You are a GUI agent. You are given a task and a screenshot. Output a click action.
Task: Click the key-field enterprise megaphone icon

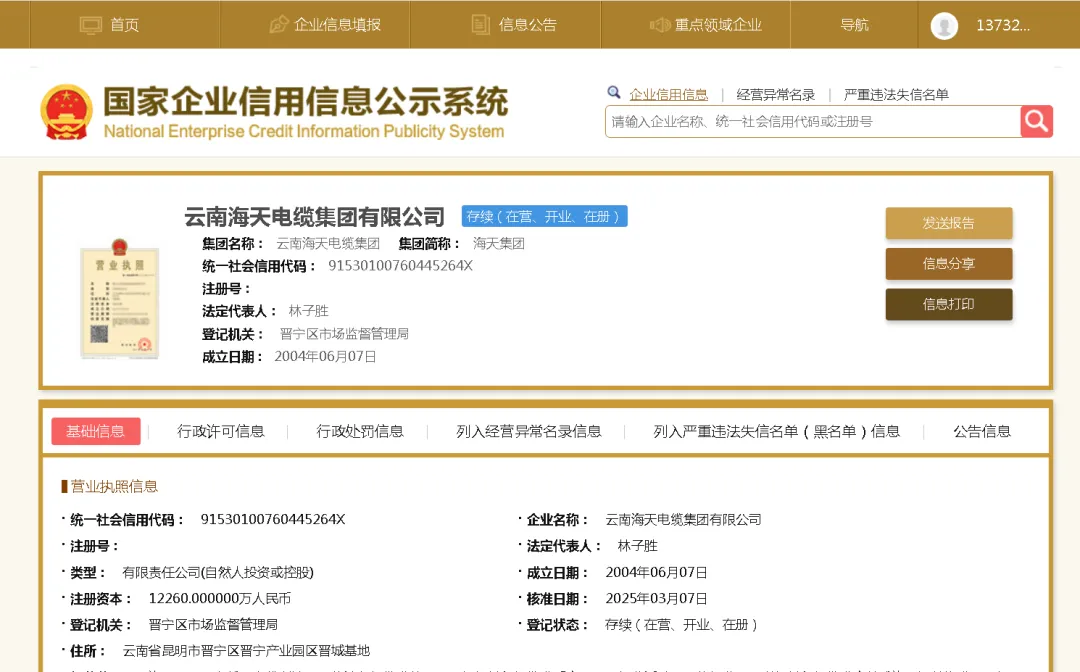coord(659,25)
